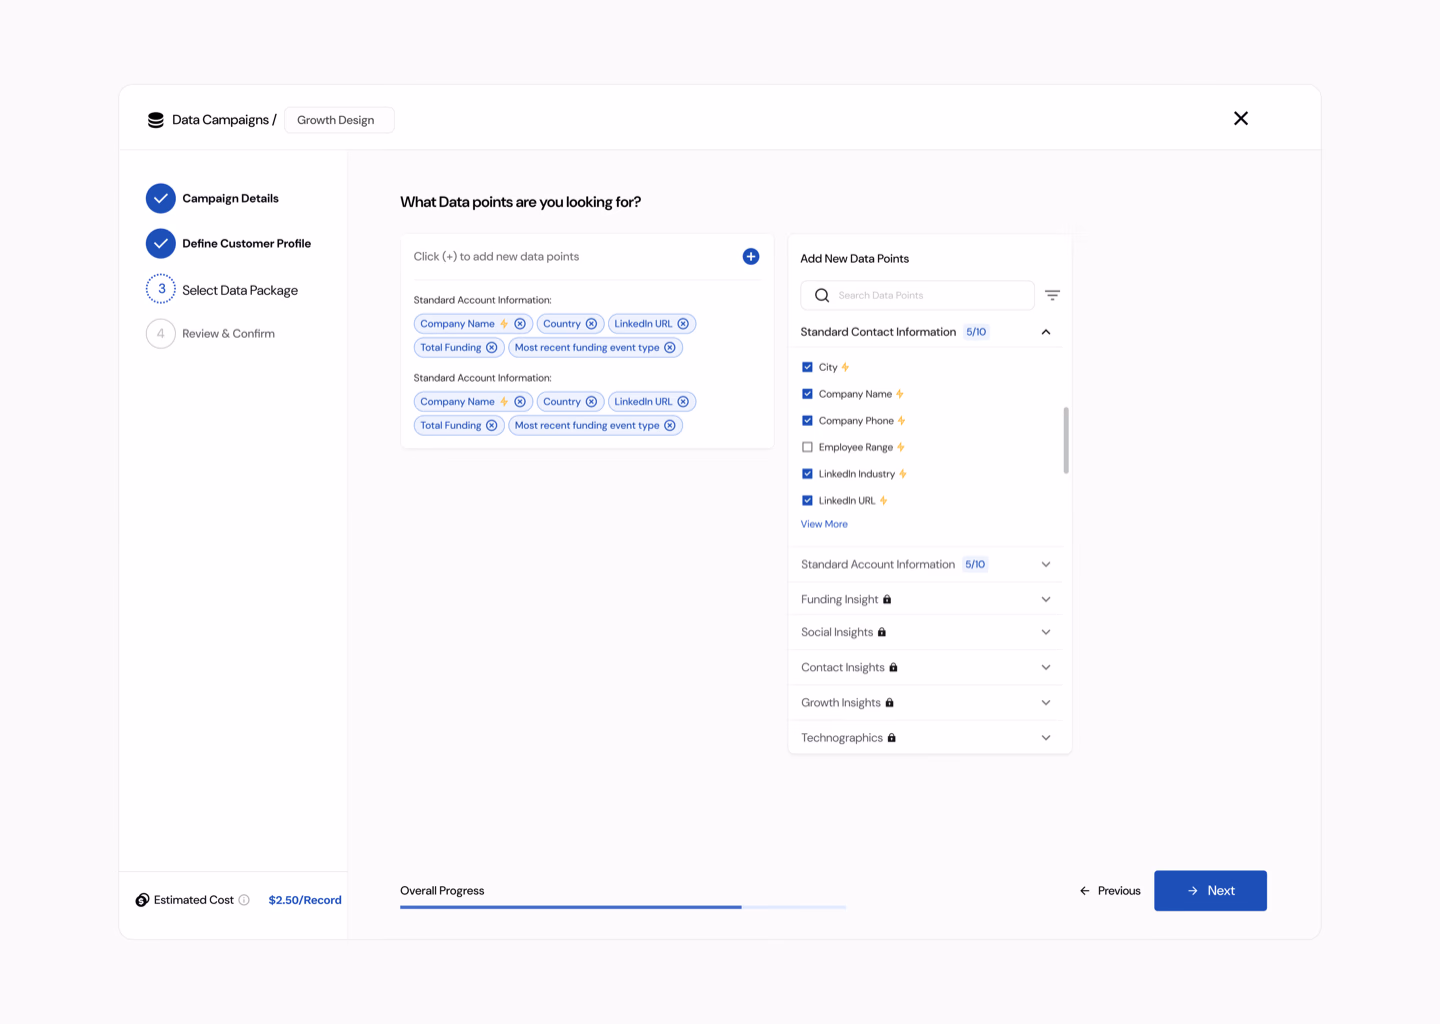Click the Overall Progress bar
1440x1024 pixels.
click(622, 907)
